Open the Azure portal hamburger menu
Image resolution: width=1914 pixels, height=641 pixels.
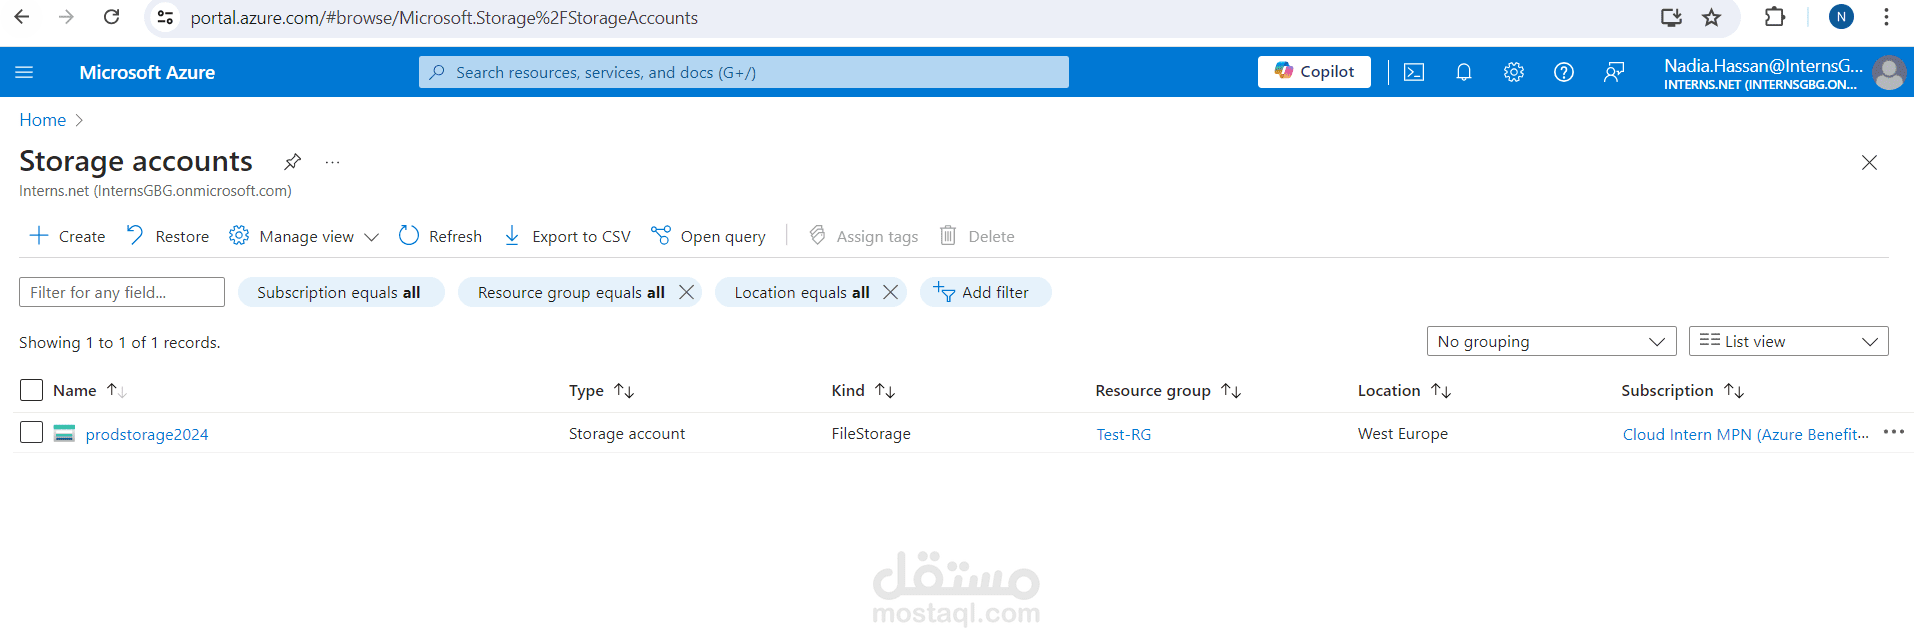point(24,72)
